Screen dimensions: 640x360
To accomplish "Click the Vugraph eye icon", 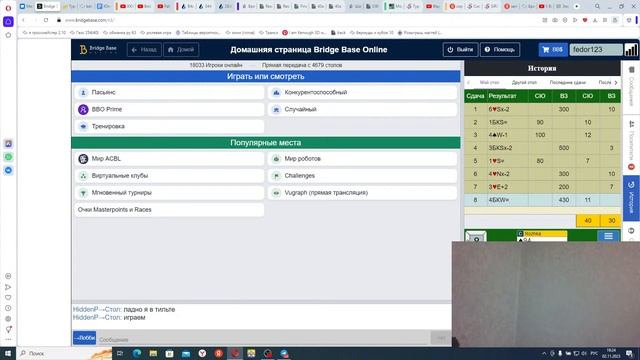I will [276, 193].
